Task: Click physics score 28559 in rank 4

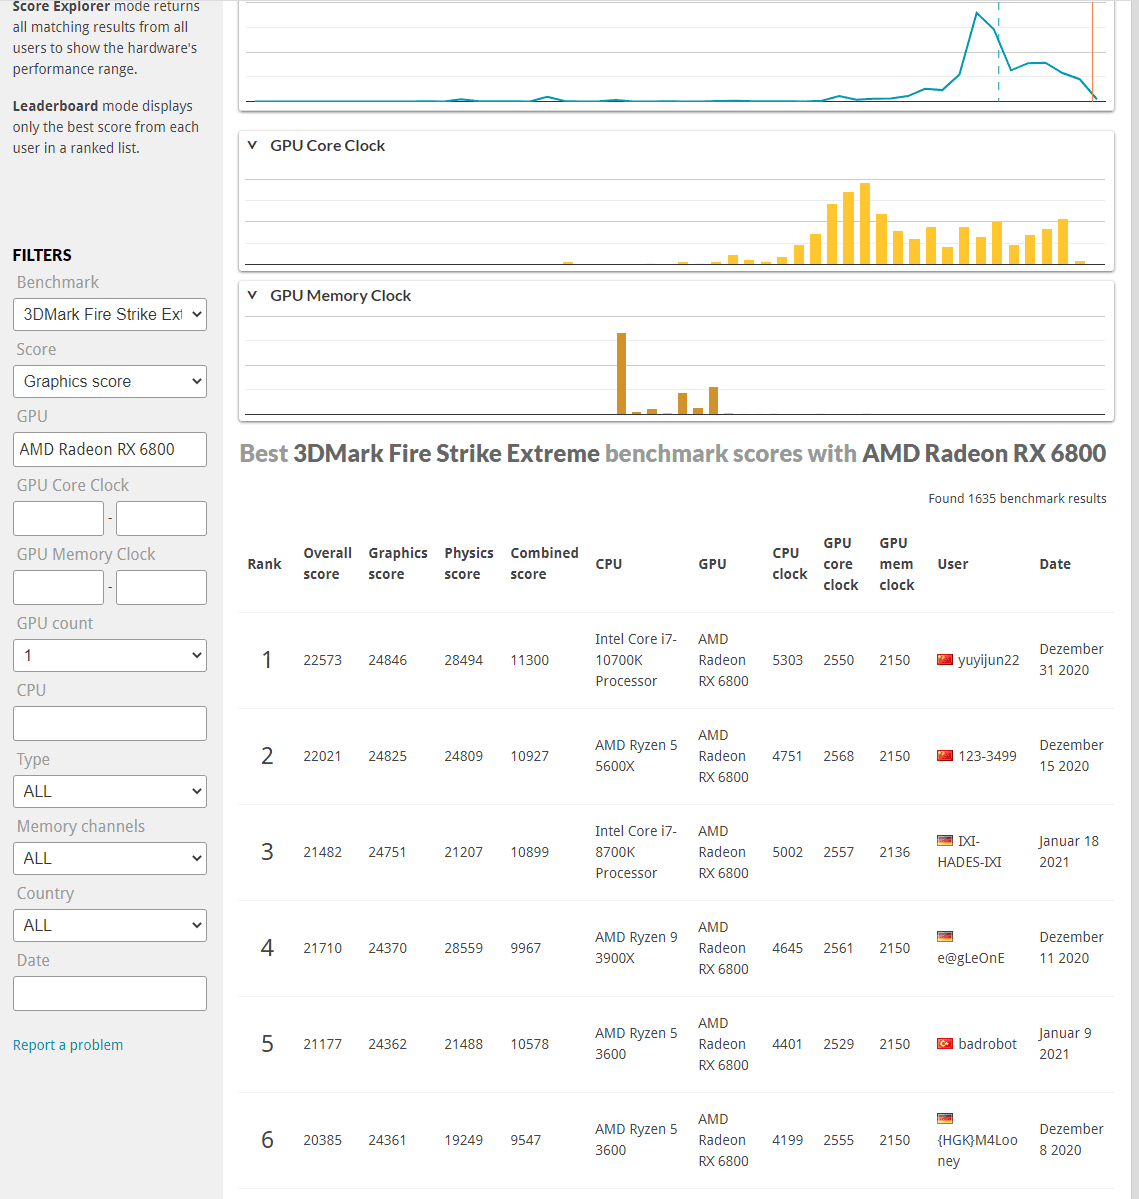Action: (463, 948)
